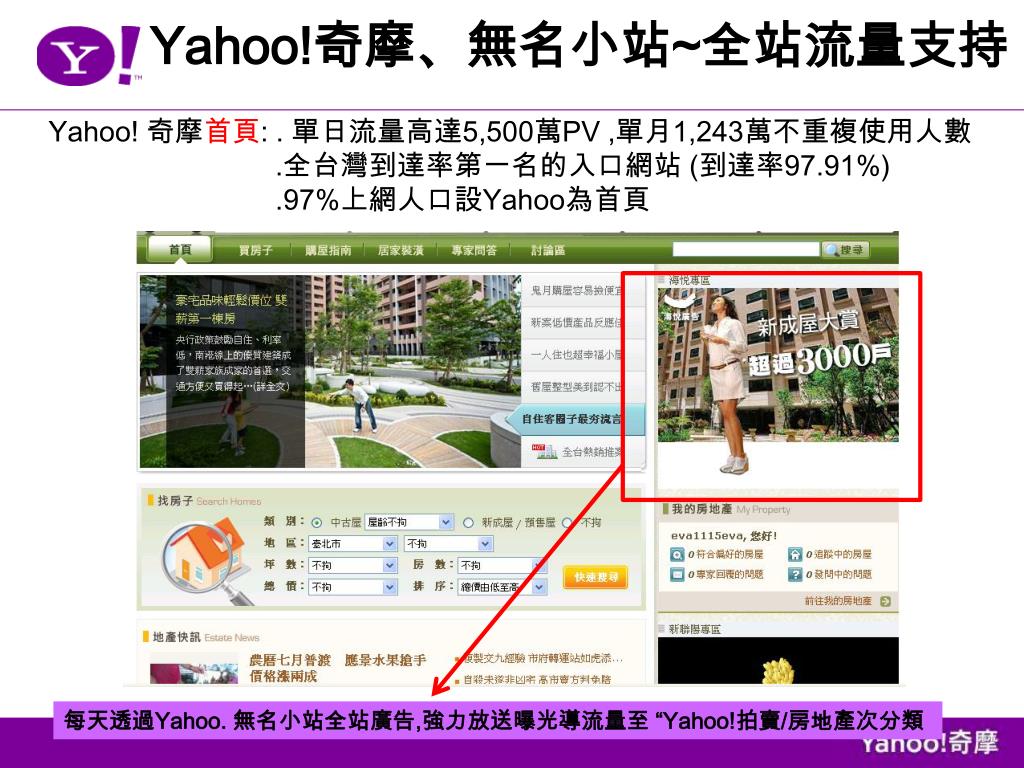The image size is (1024, 768).
Task: Click the 我的房地產 My Property heading
Action: click(731, 509)
